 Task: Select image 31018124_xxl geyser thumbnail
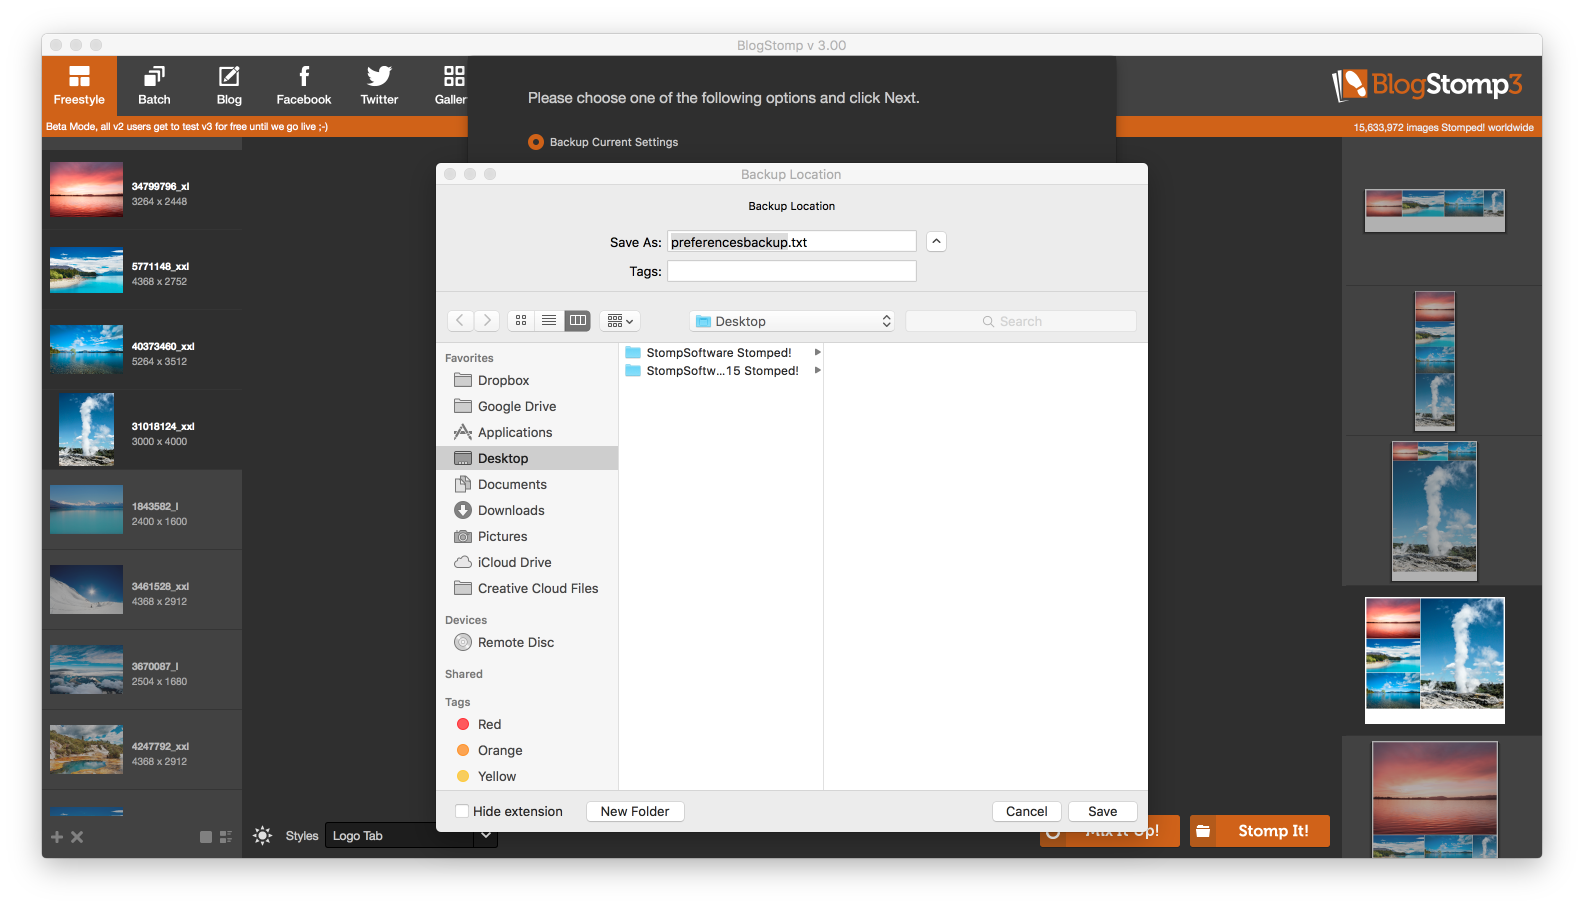[x=87, y=430]
